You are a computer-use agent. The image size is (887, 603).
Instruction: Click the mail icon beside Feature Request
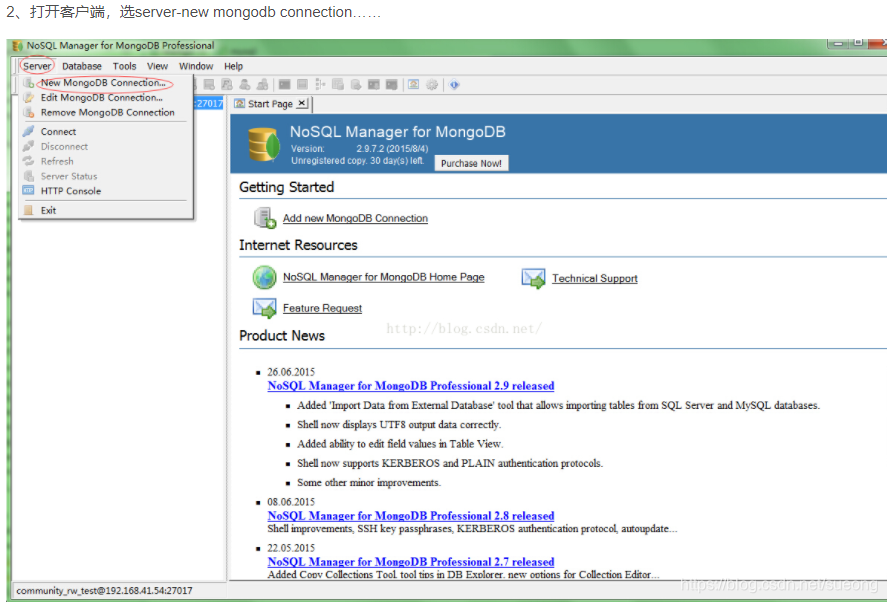pos(264,308)
